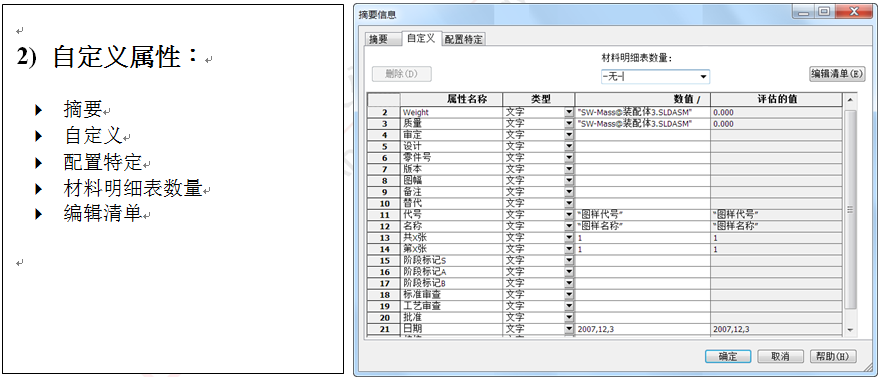The height and width of the screenshot is (377, 878).
Task: Open help via 帮助 button
Action: tap(833, 356)
